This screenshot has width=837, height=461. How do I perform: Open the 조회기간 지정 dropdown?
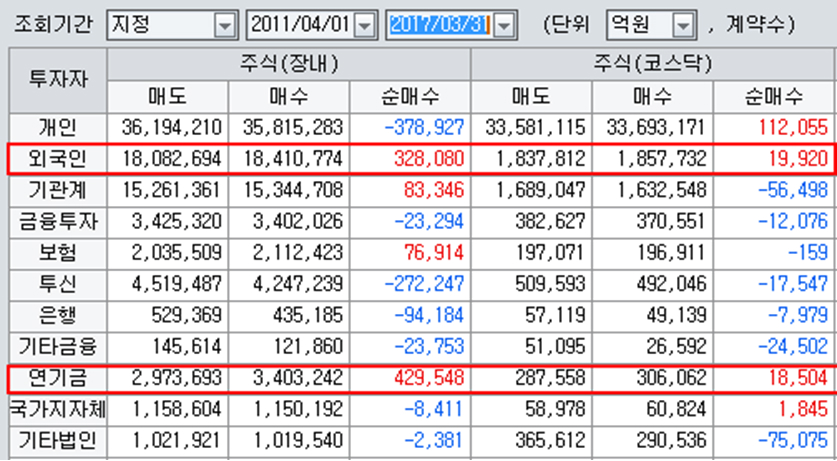226,25
